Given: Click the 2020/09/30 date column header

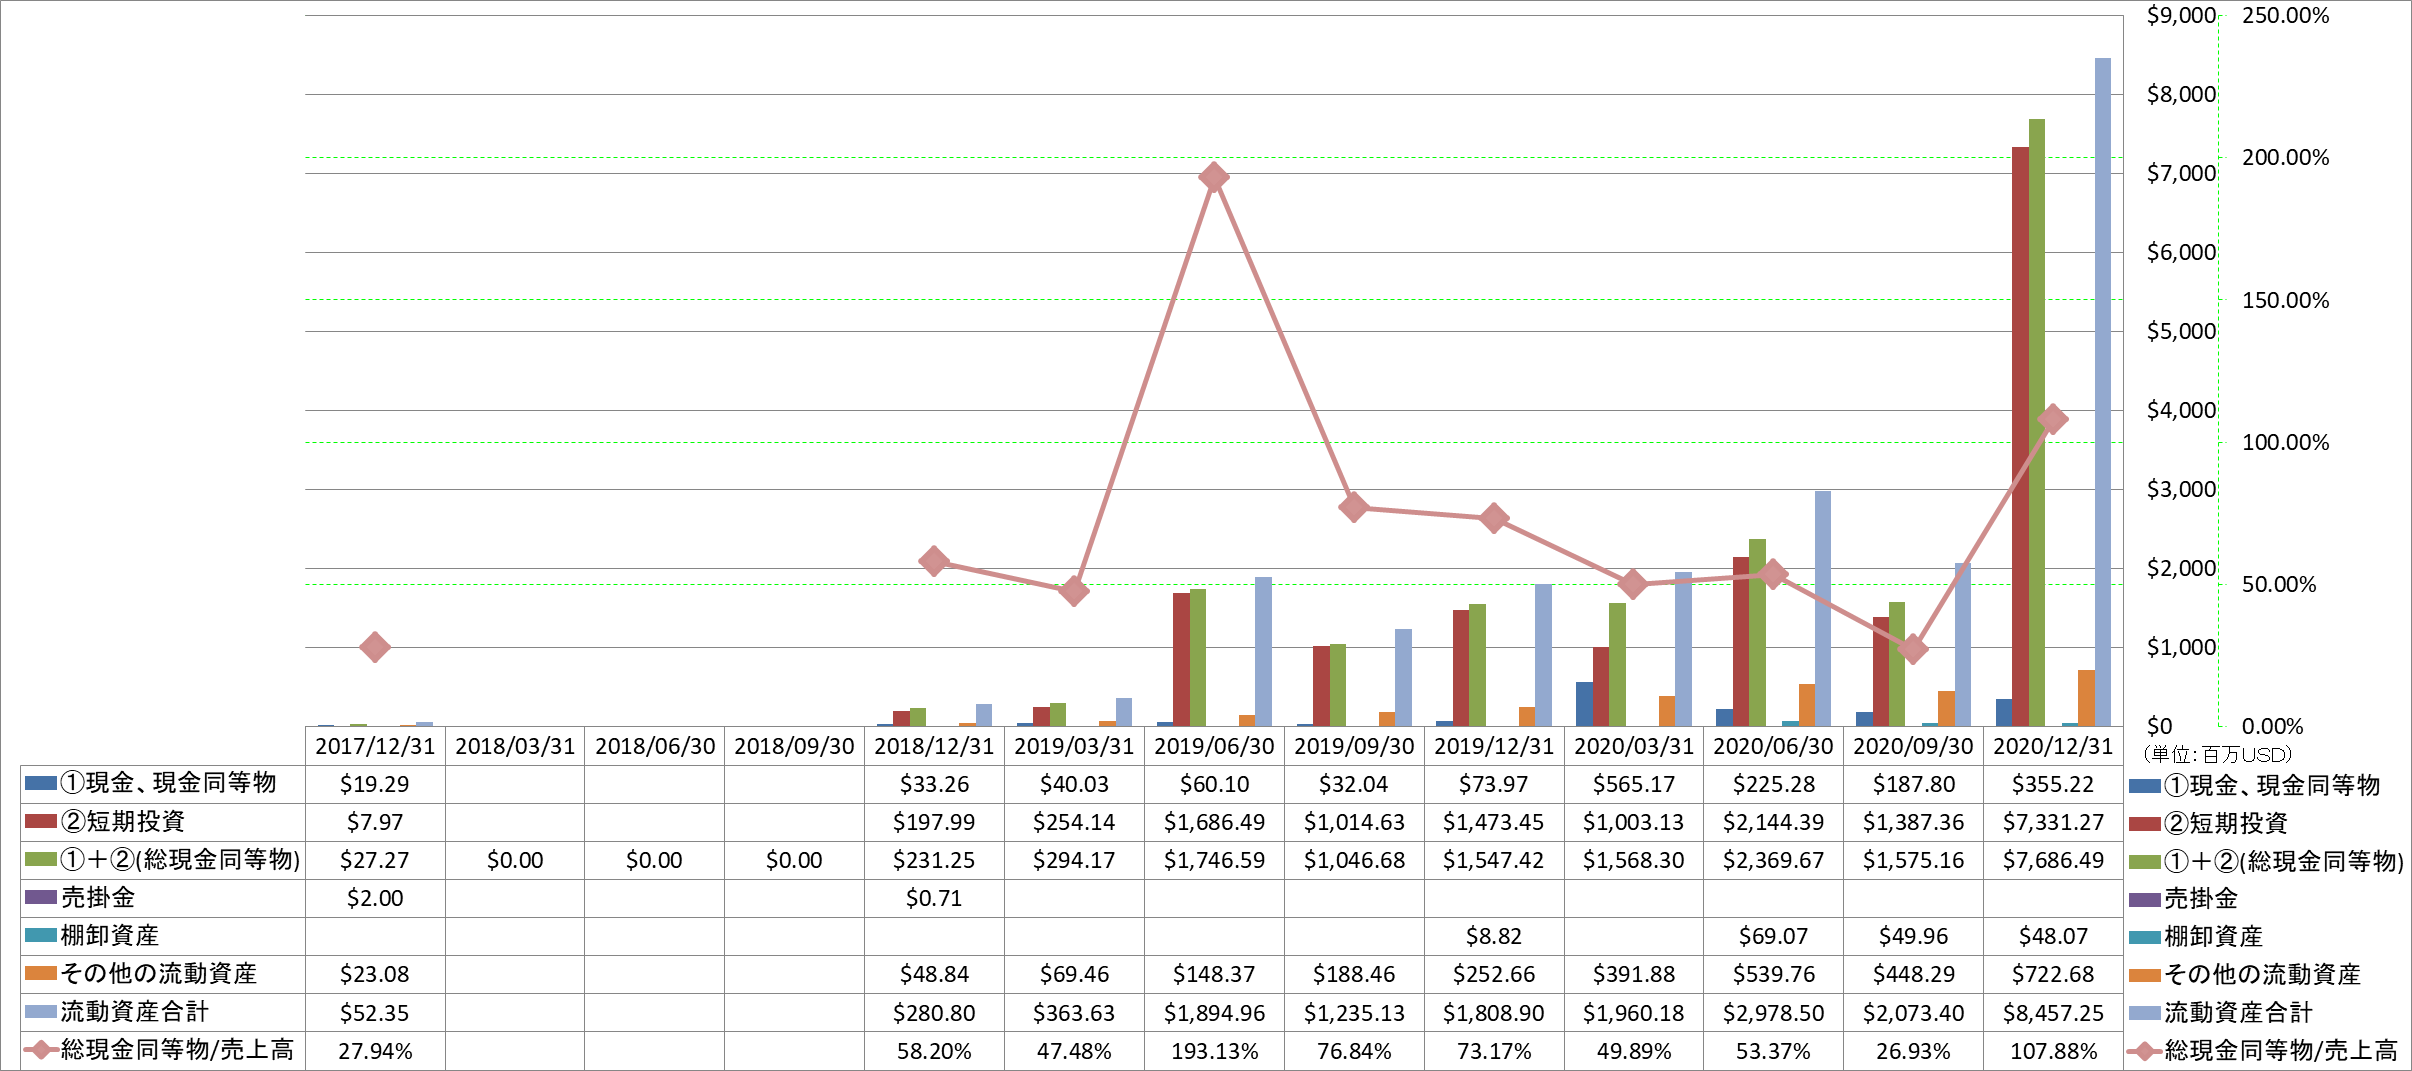Looking at the screenshot, I should 1913,746.
